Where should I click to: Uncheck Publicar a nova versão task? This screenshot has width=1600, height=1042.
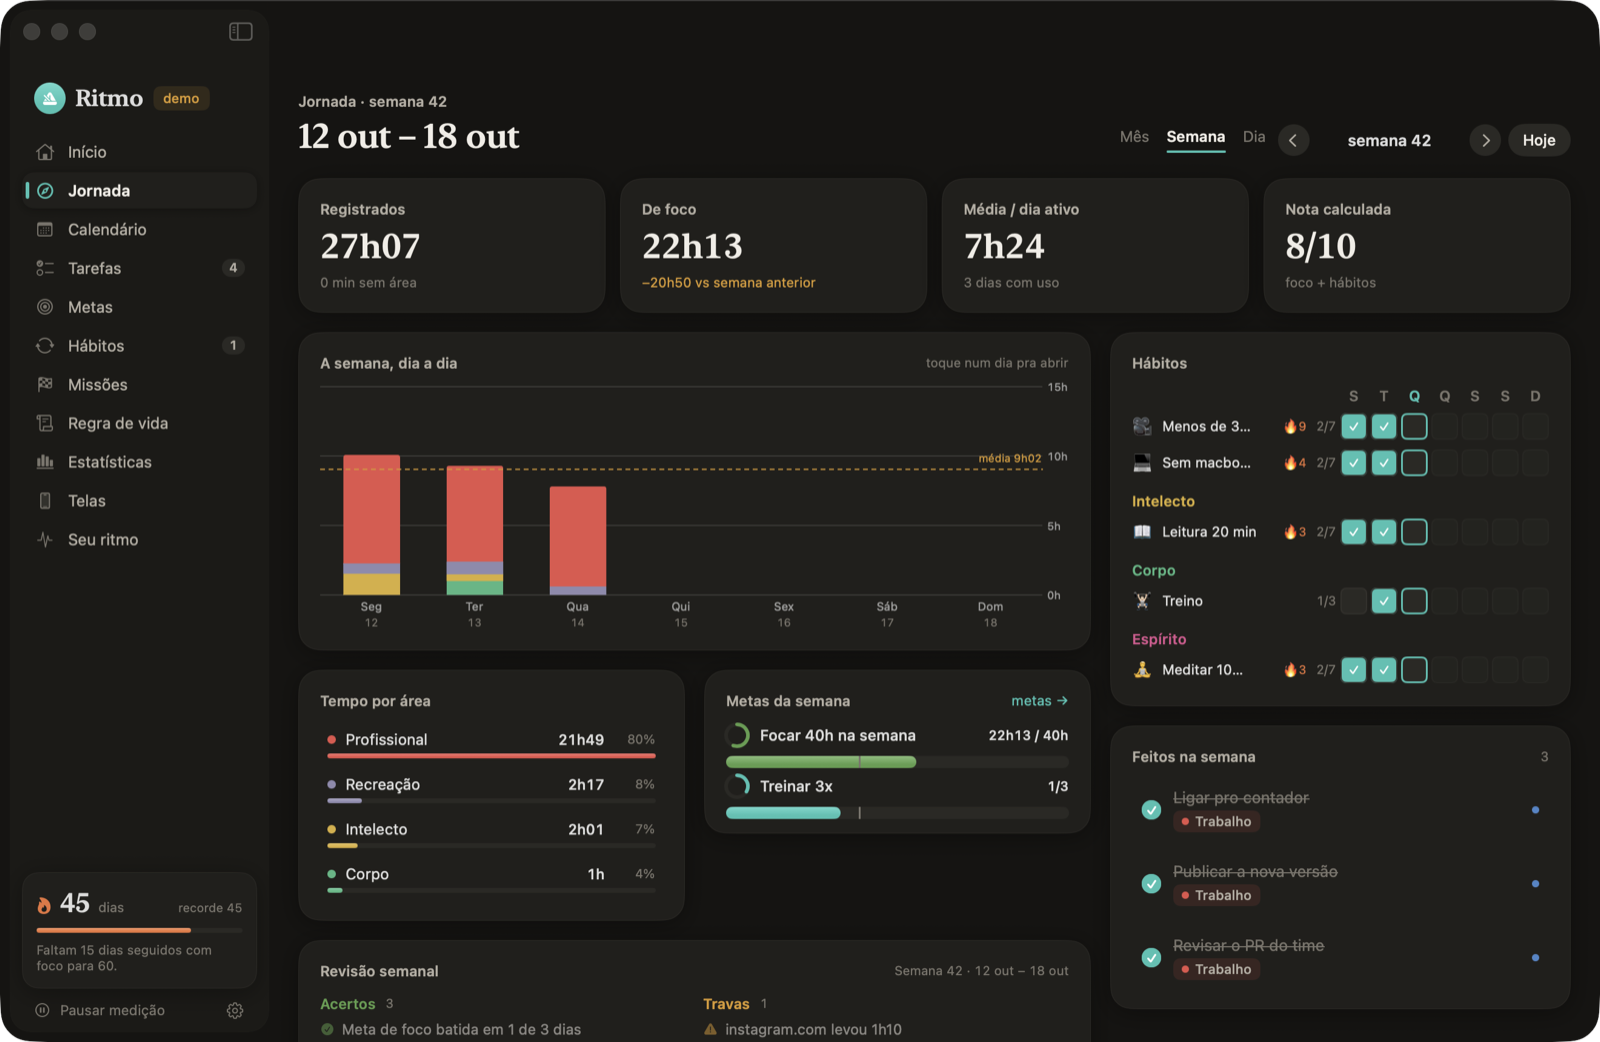[1151, 884]
